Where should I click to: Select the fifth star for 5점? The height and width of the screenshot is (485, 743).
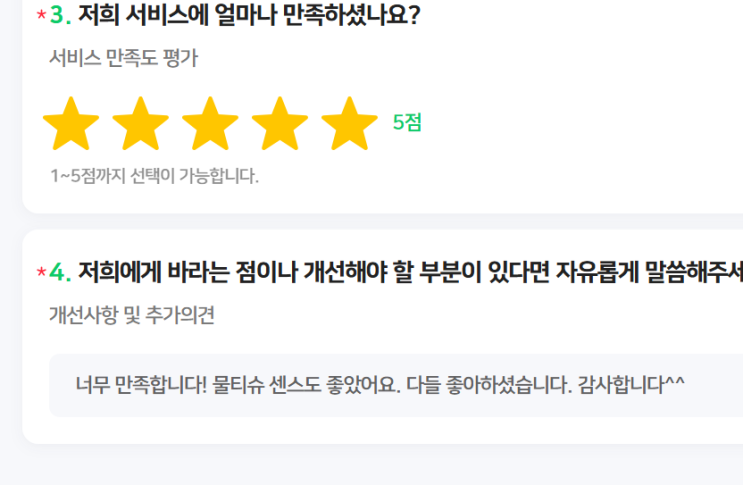coord(349,124)
